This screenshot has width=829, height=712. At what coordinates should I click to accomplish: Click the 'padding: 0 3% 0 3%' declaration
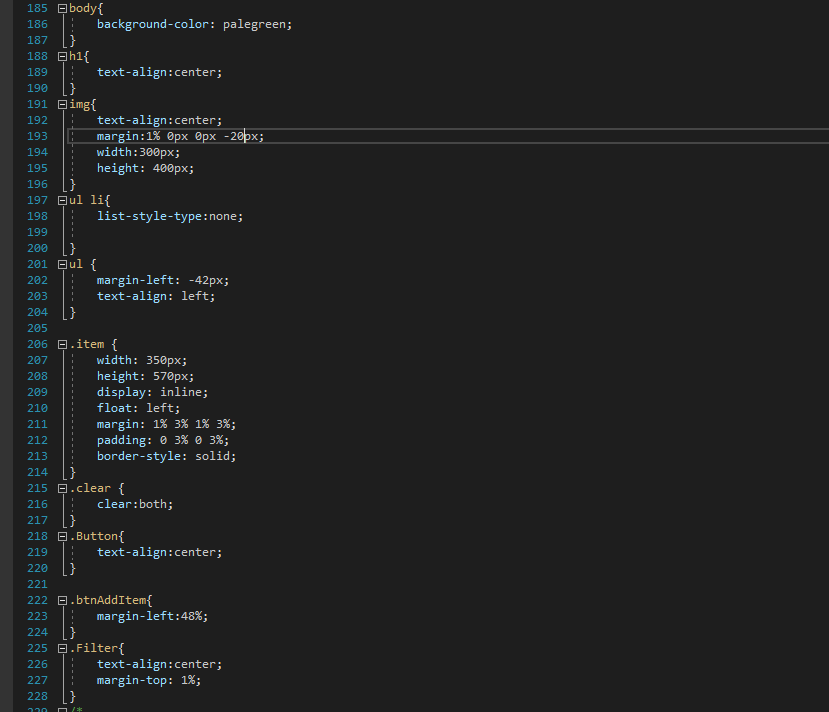[160, 440]
